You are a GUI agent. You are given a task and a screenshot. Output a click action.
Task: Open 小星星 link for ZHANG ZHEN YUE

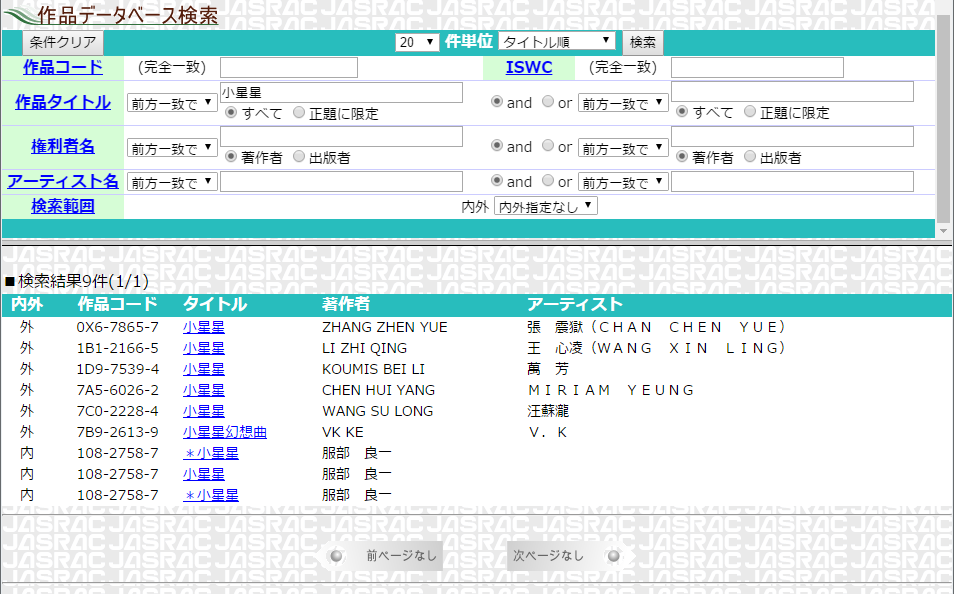pyautogui.click(x=204, y=327)
